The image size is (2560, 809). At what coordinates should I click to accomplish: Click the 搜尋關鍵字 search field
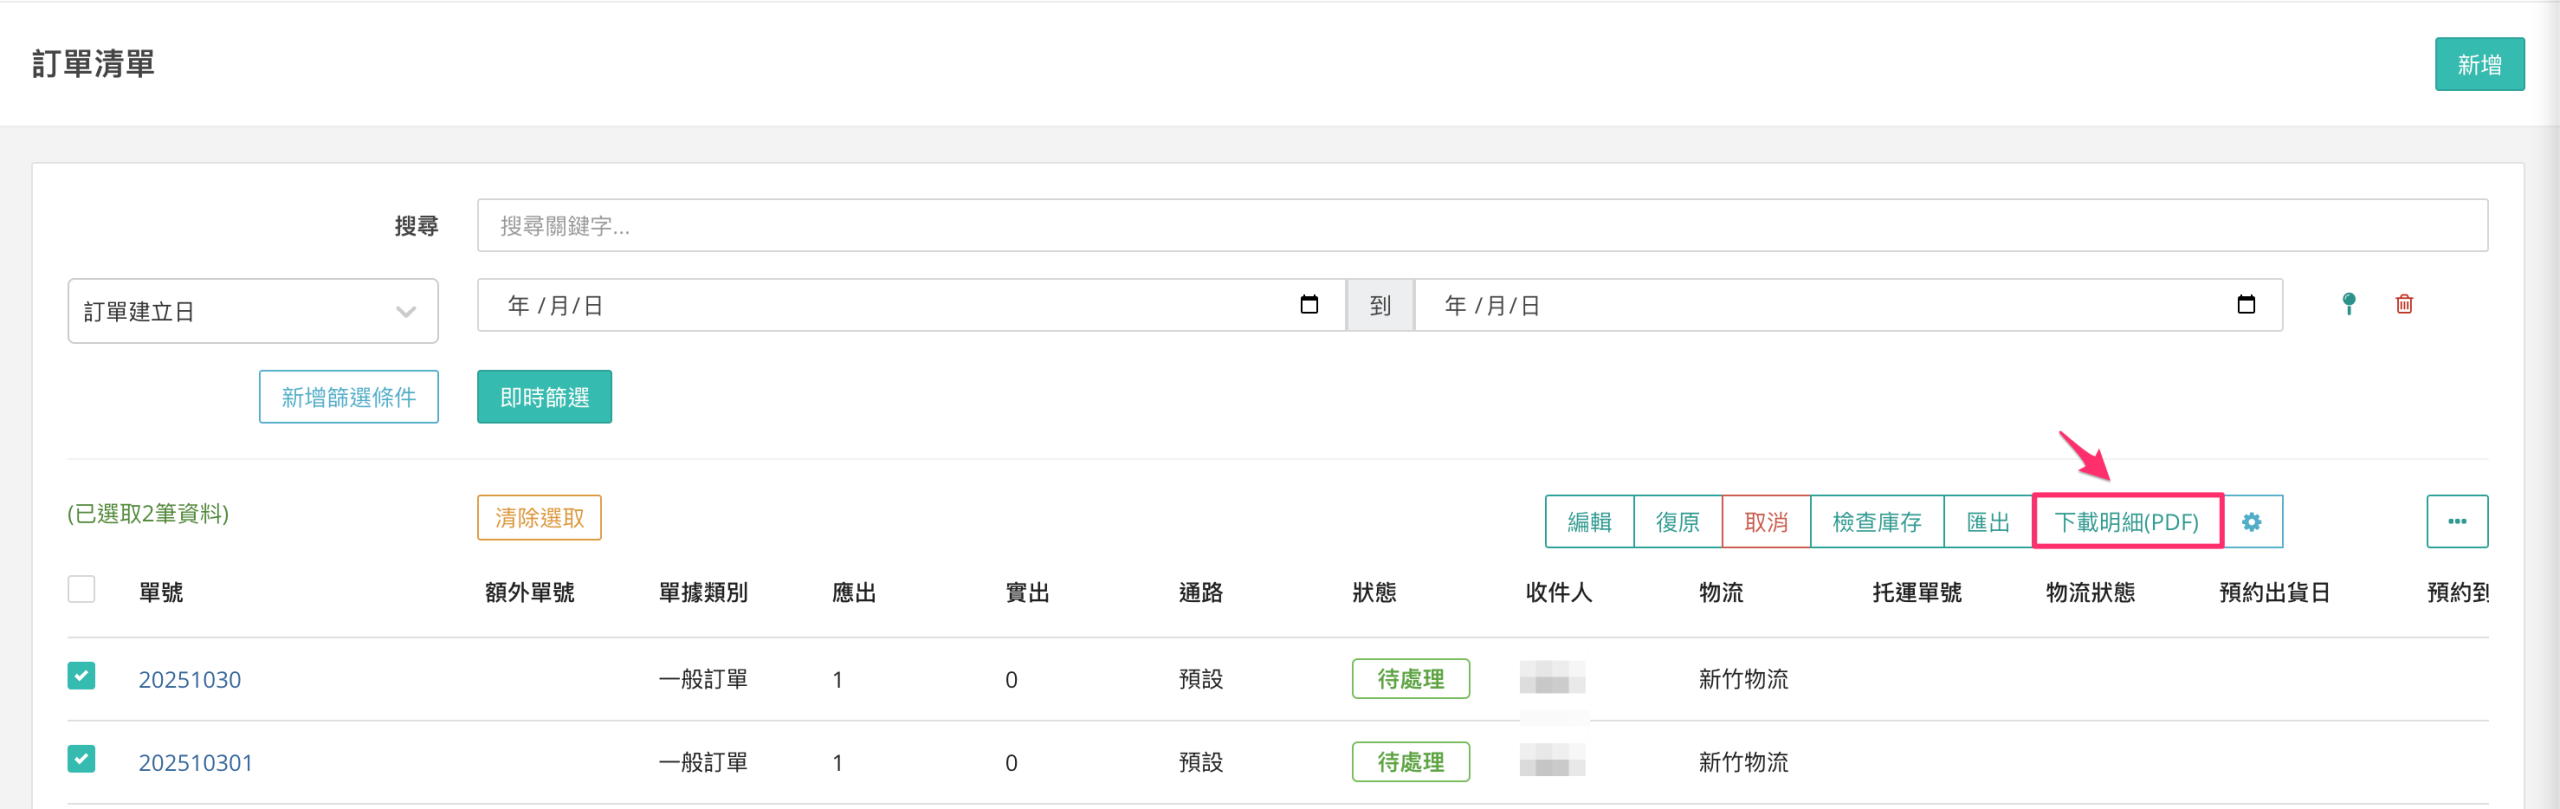1481,226
